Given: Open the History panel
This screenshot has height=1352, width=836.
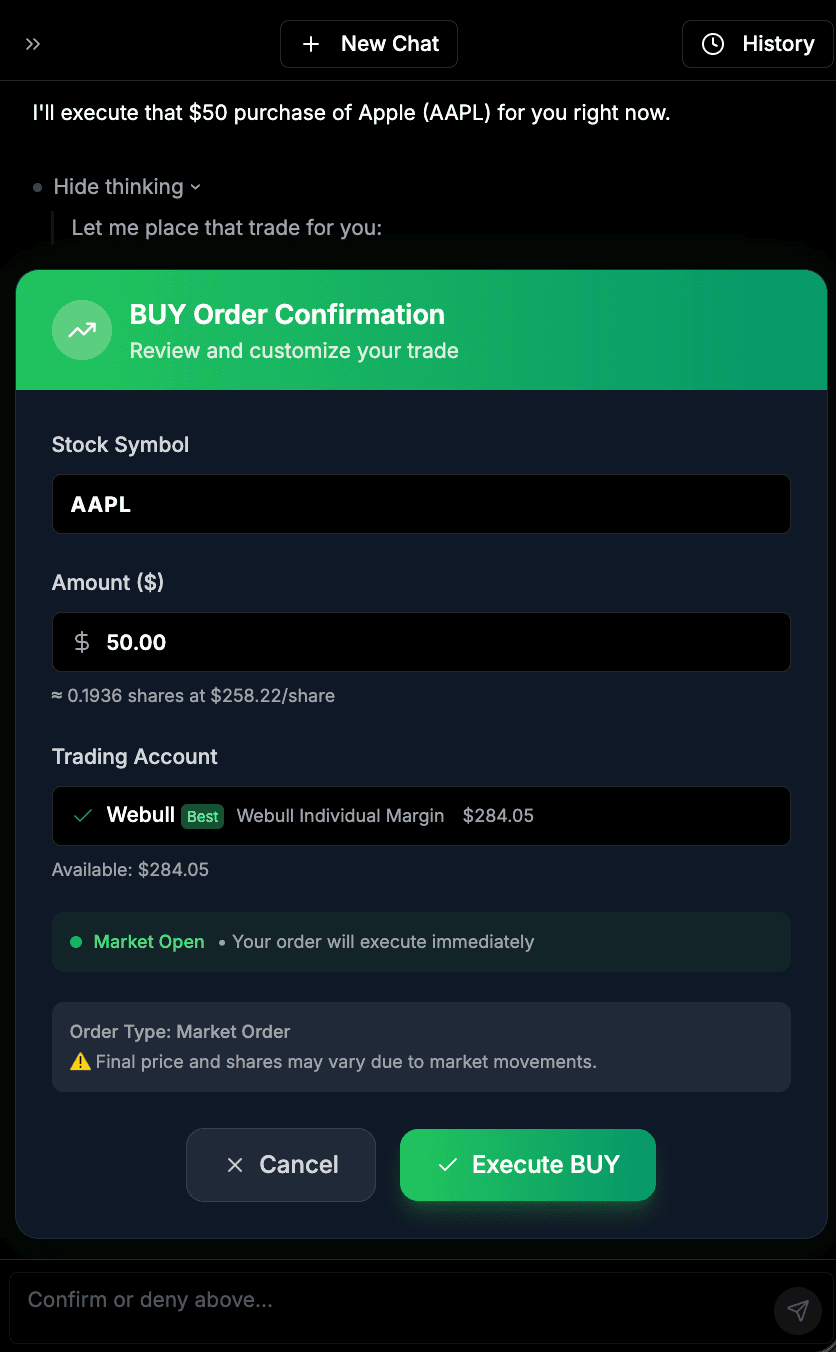Looking at the screenshot, I should 757,43.
